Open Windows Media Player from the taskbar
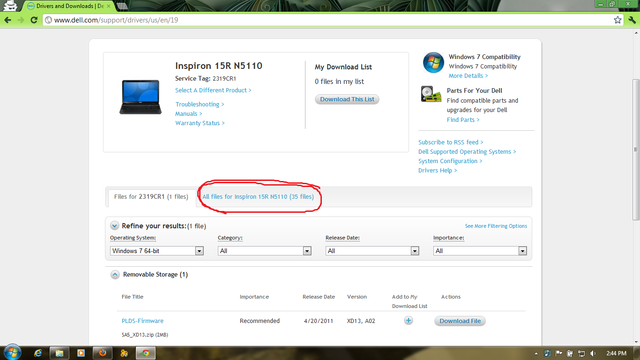This screenshot has height=360, width=640. pyautogui.click(x=81, y=353)
